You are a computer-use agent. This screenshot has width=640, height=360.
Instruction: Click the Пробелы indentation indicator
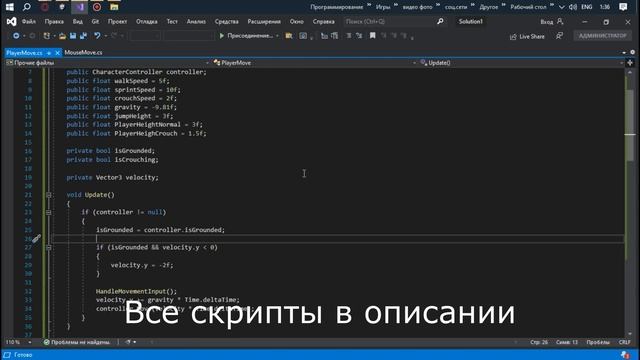(598, 342)
